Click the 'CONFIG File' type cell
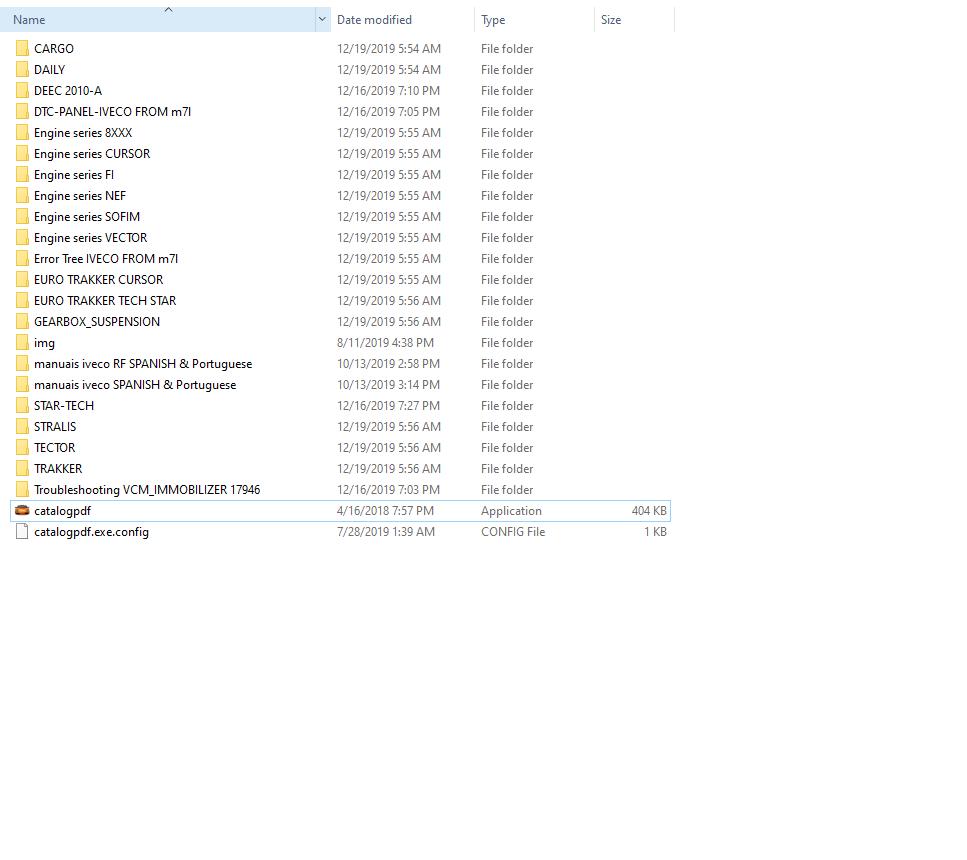This screenshot has width=967, height=860. (x=513, y=531)
